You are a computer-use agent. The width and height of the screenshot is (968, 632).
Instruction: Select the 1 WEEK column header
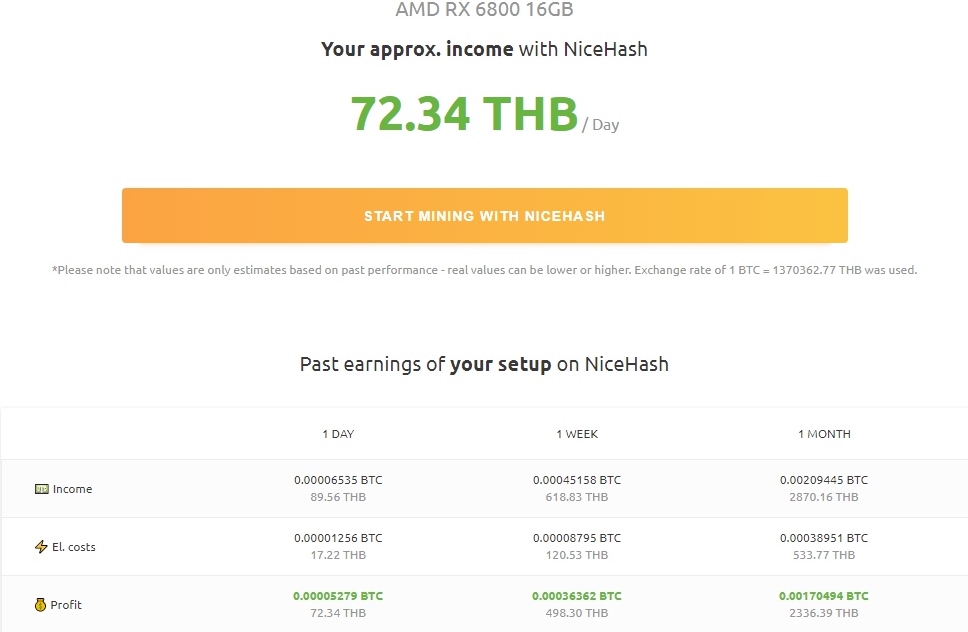pyautogui.click(x=577, y=434)
